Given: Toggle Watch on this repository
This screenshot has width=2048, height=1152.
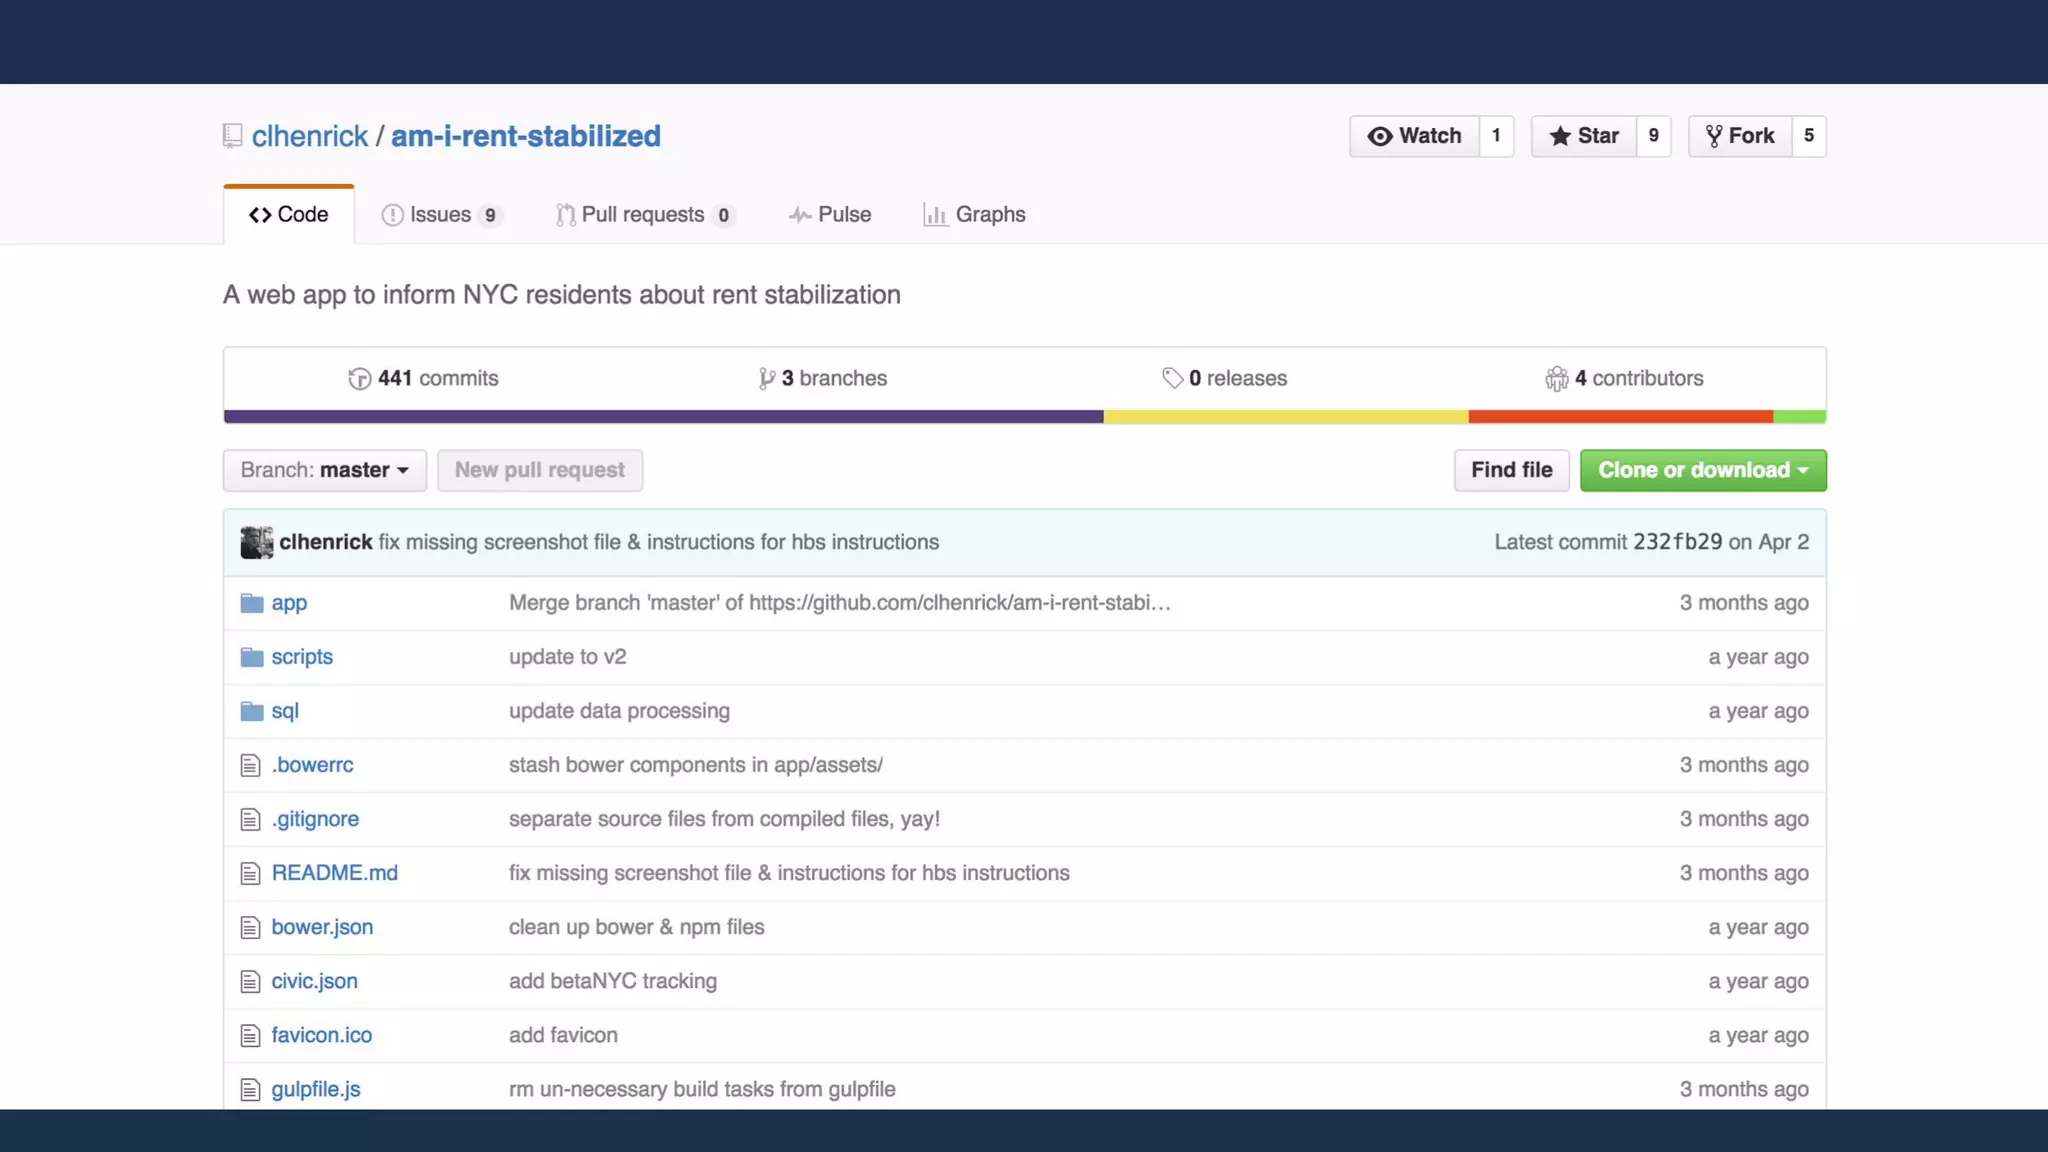Looking at the screenshot, I should pos(1414,136).
